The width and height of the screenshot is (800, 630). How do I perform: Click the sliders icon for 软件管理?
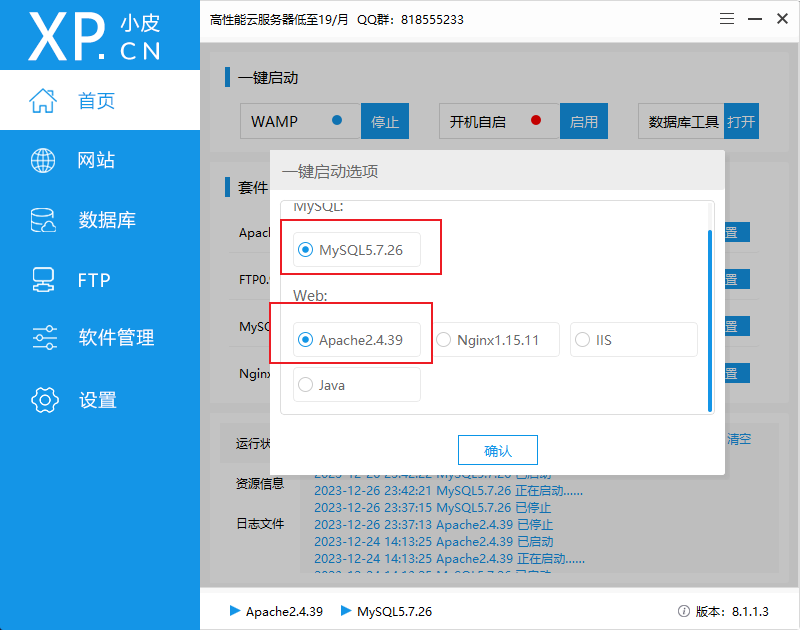44,337
